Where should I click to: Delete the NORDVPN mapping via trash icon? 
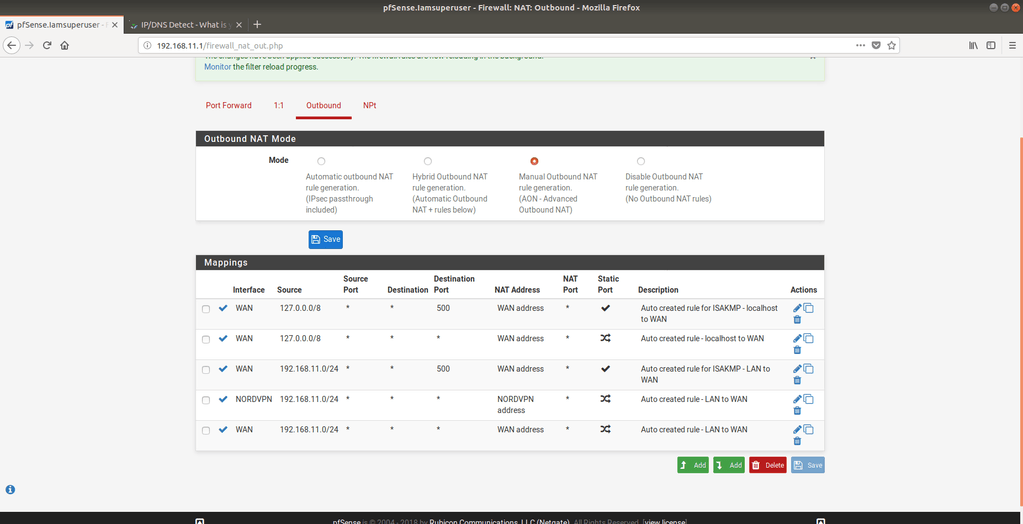pyautogui.click(x=797, y=410)
